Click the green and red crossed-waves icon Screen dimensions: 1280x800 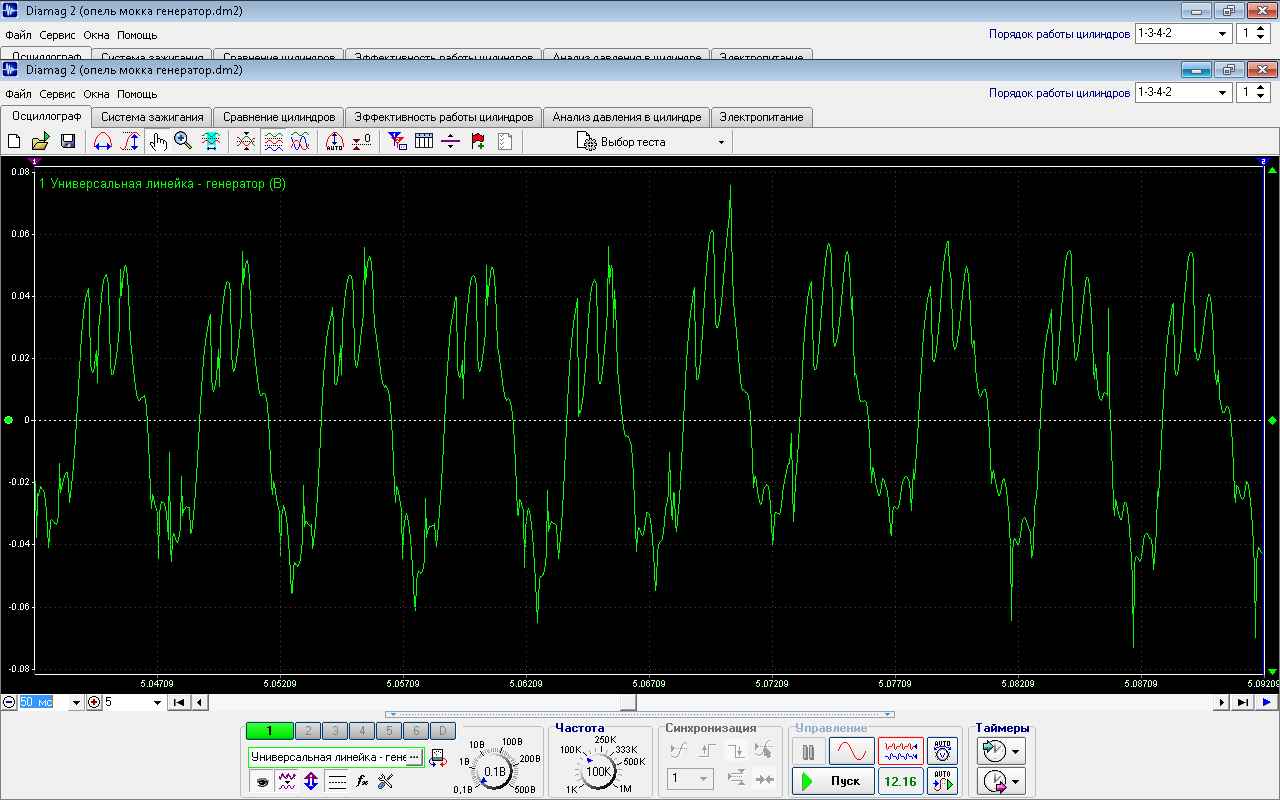246,142
